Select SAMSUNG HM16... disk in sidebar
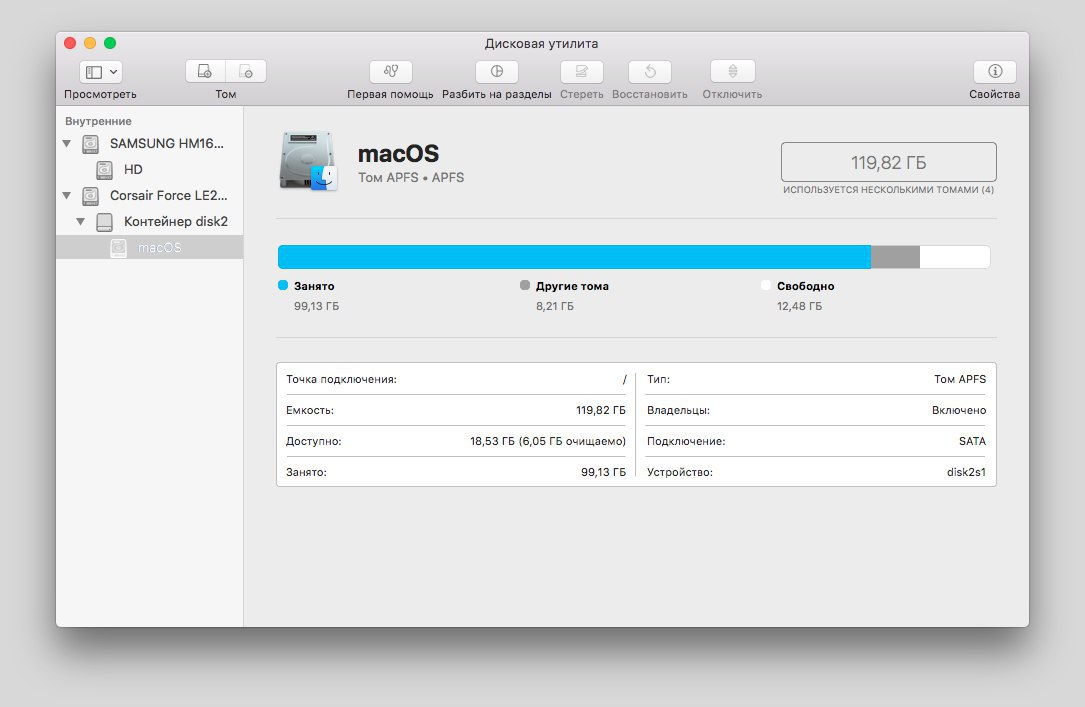The width and height of the screenshot is (1085, 707). tap(149, 144)
